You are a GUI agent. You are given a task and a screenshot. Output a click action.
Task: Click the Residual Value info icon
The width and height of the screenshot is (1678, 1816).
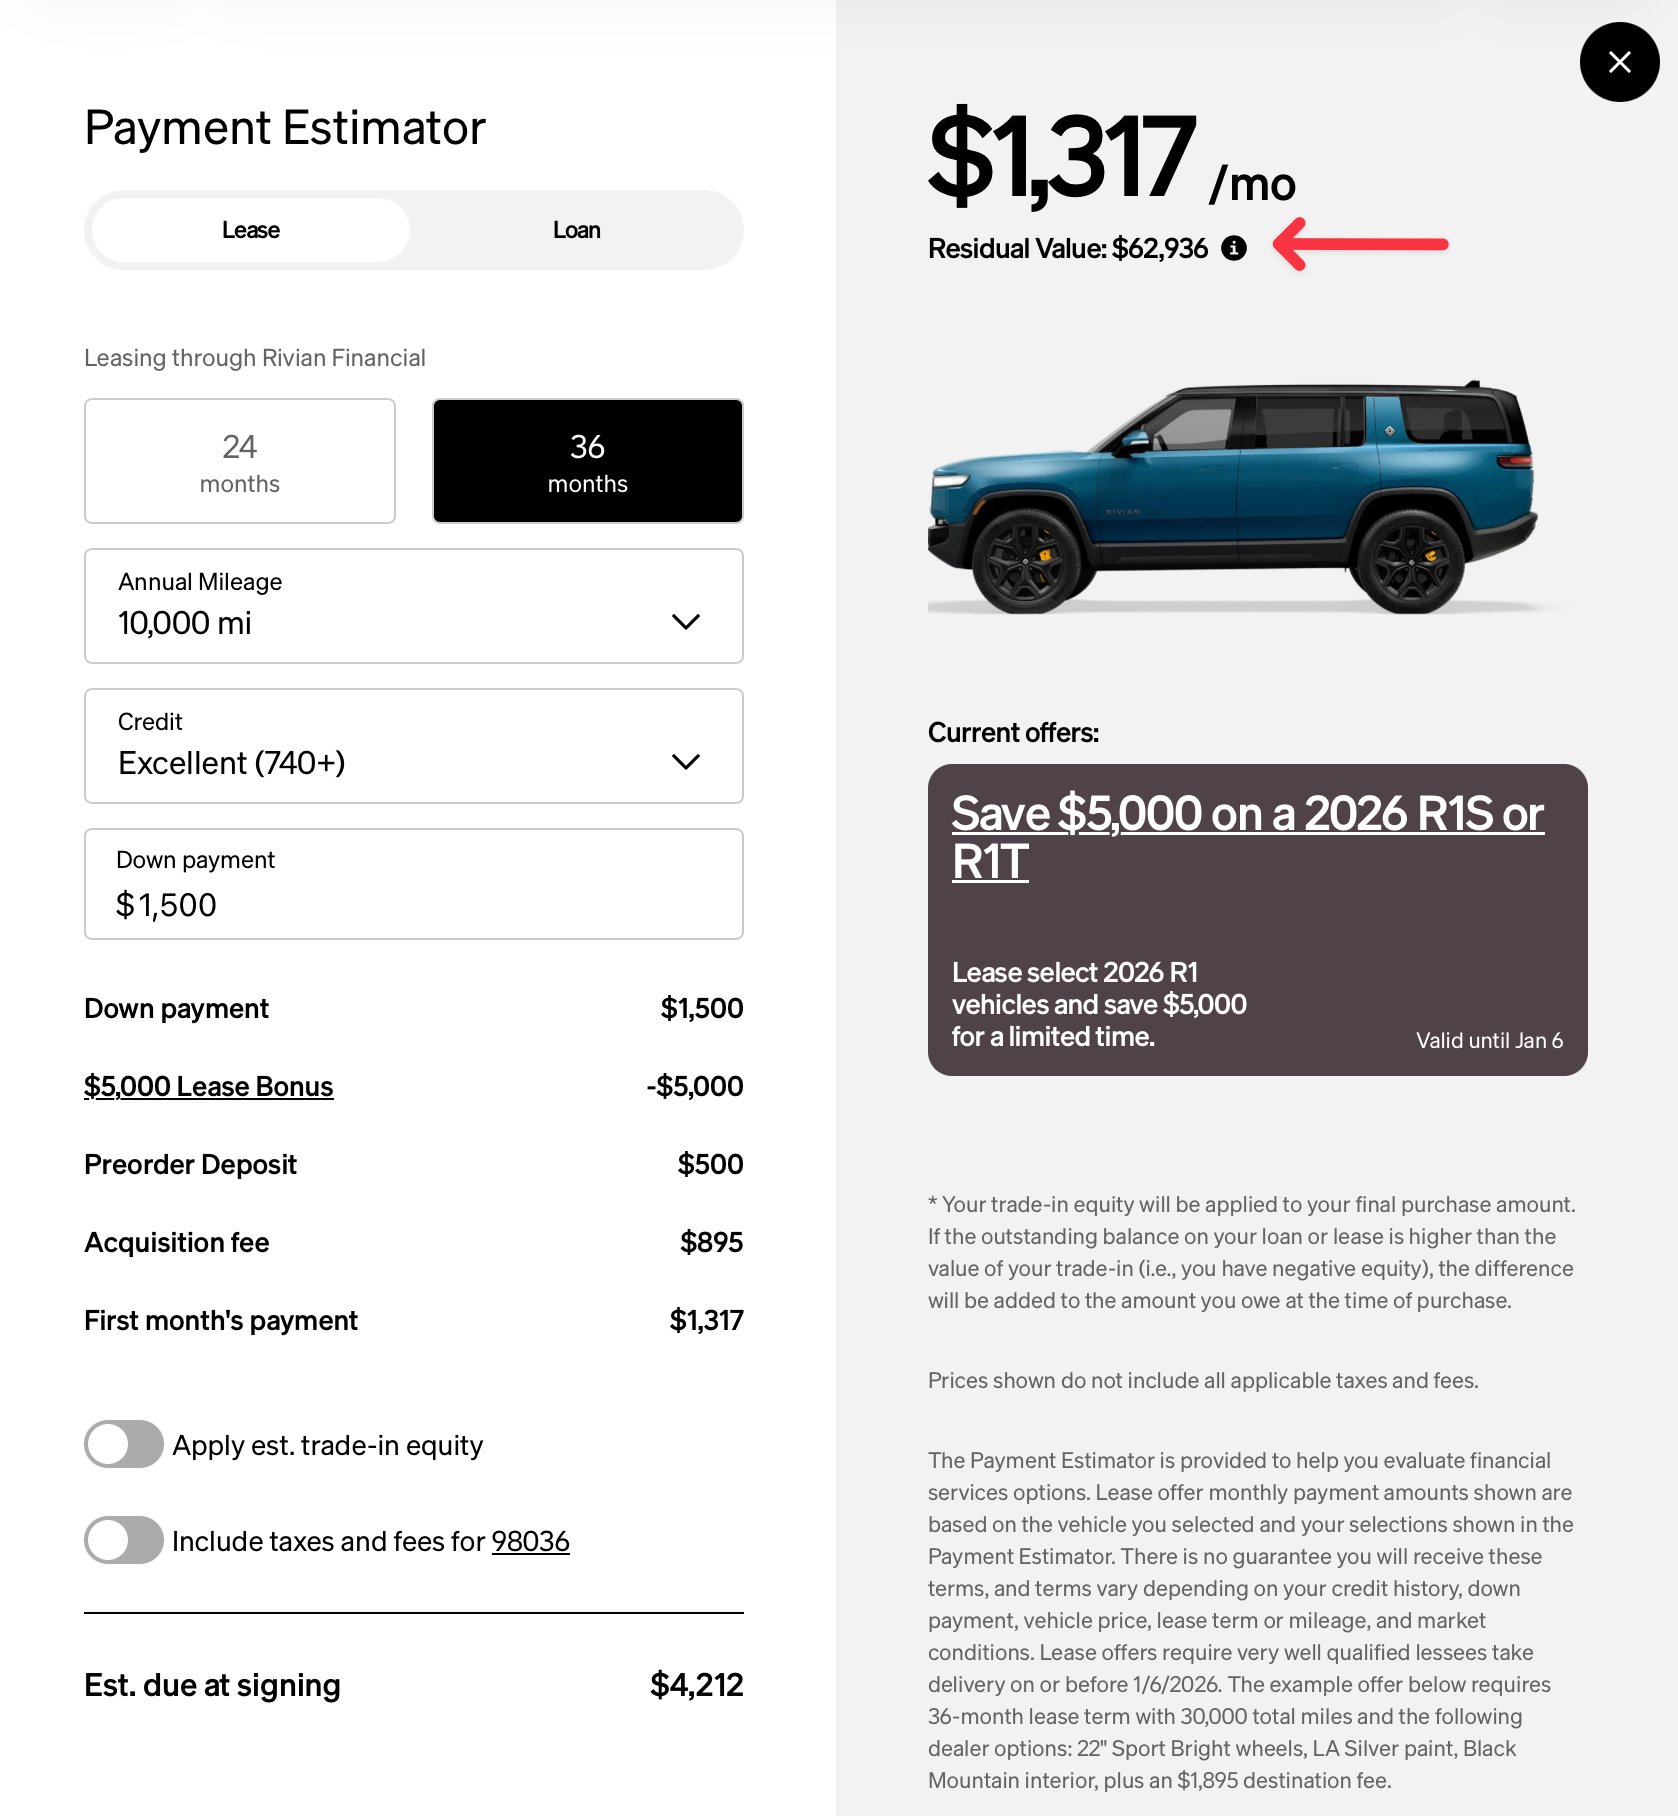pyautogui.click(x=1234, y=248)
